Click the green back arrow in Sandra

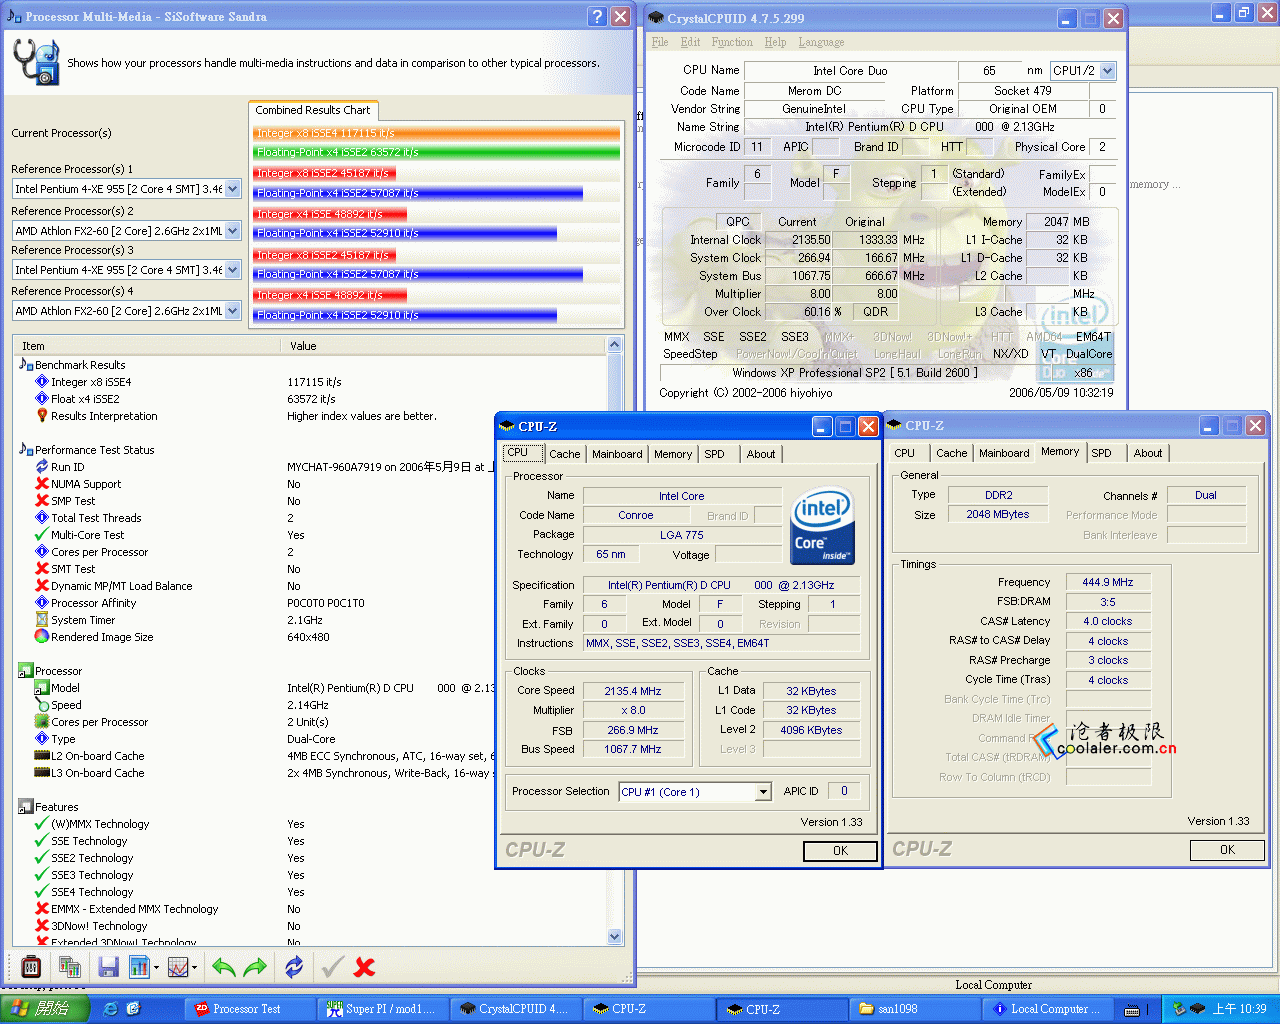[x=224, y=967]
